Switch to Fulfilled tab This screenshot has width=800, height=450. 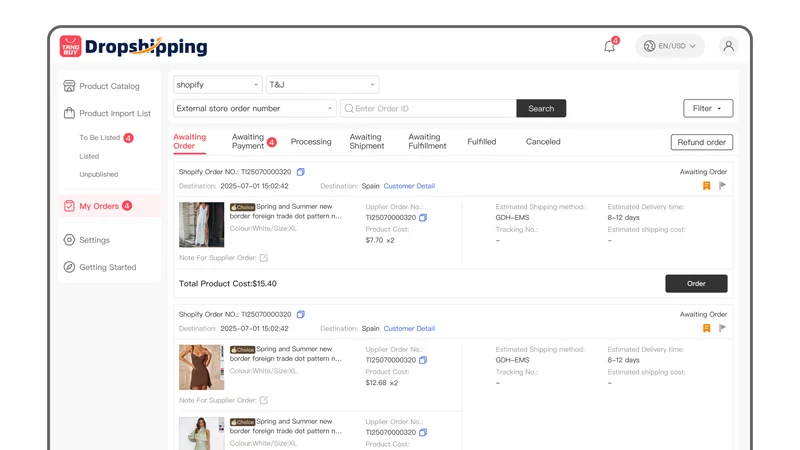pos(482,142)
